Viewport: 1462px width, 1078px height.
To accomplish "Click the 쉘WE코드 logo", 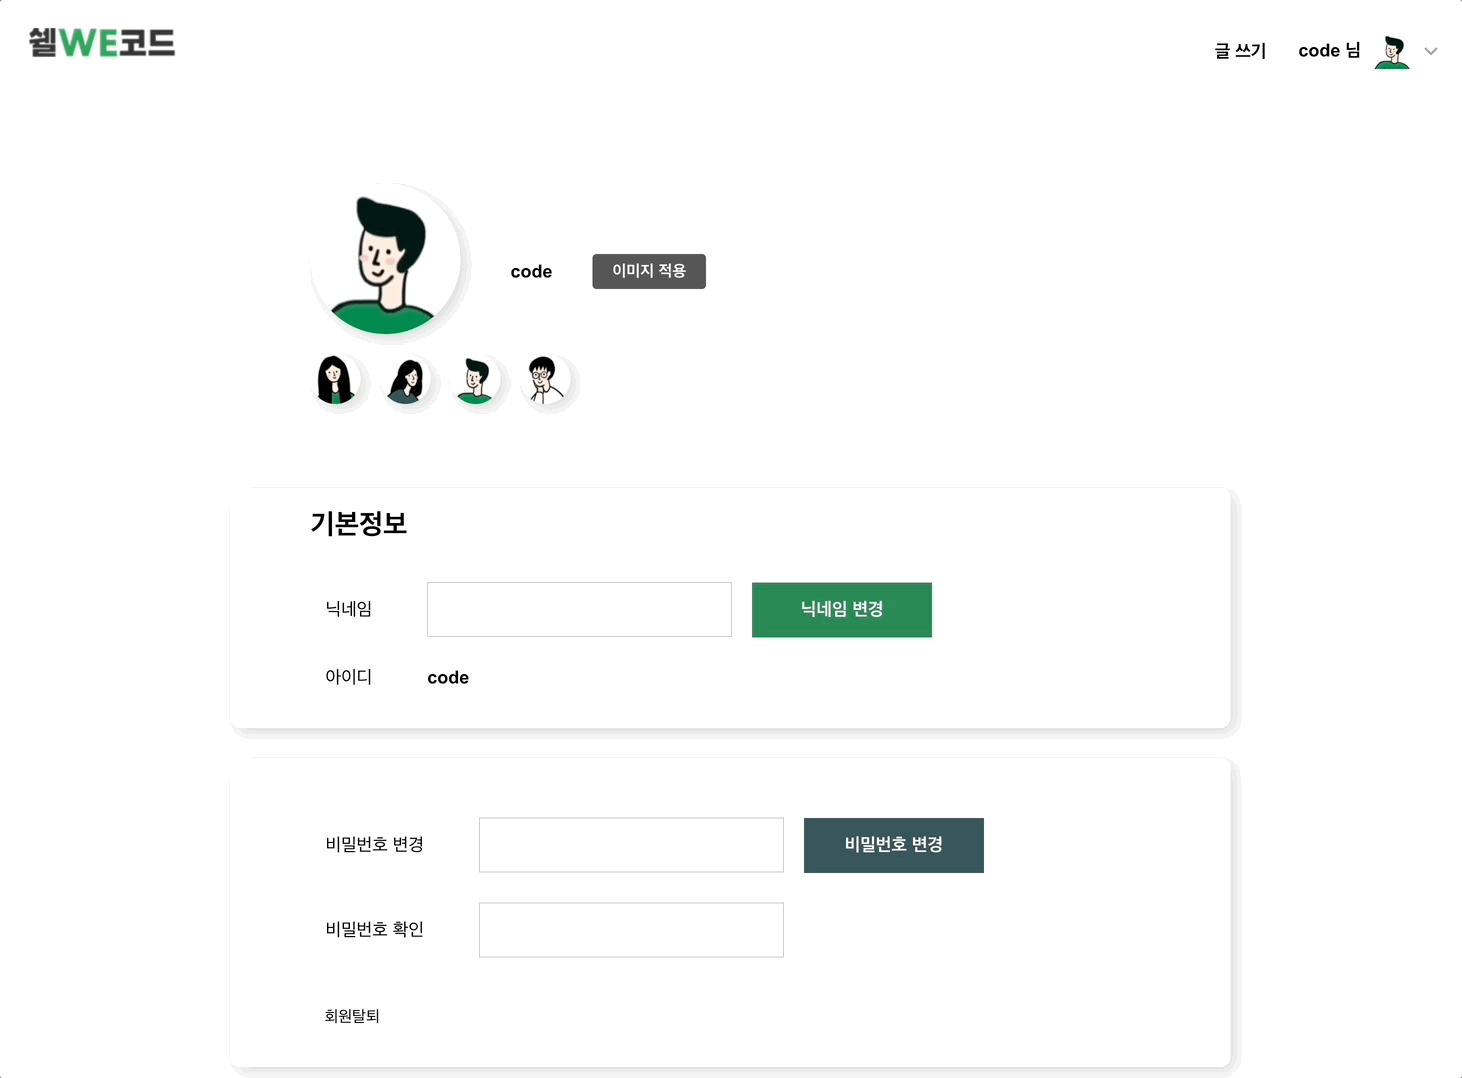I will pos(102,43).
